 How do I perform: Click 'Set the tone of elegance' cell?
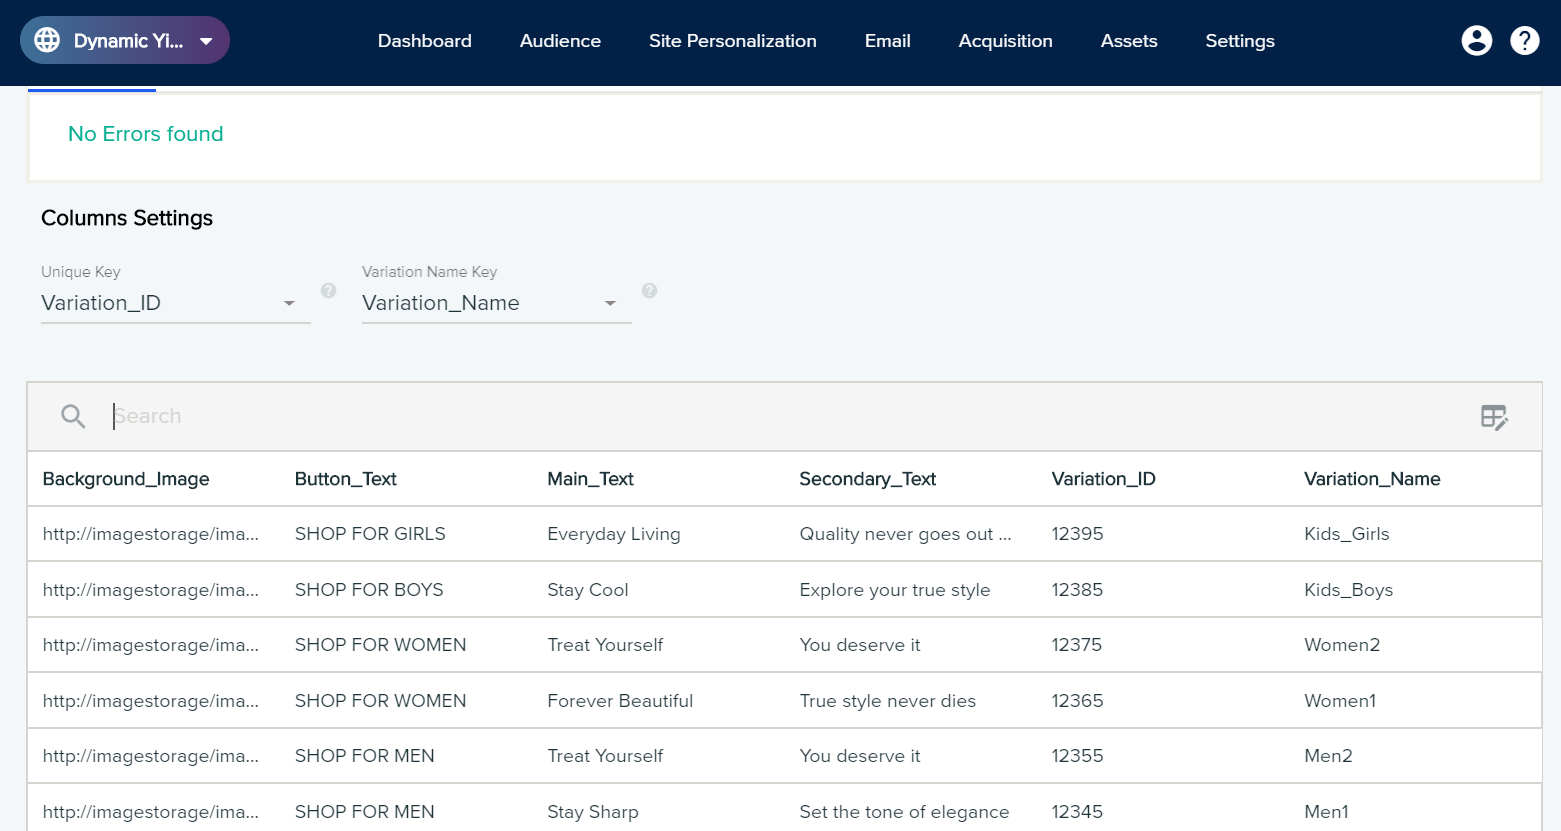[905, 812]
